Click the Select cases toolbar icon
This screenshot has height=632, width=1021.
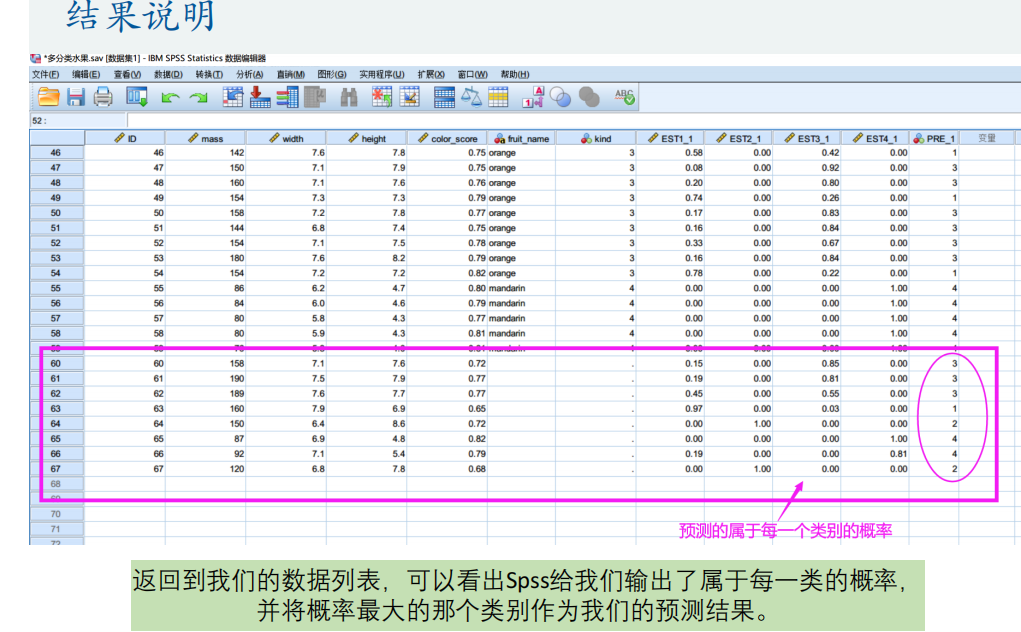[x=498, y=97]
